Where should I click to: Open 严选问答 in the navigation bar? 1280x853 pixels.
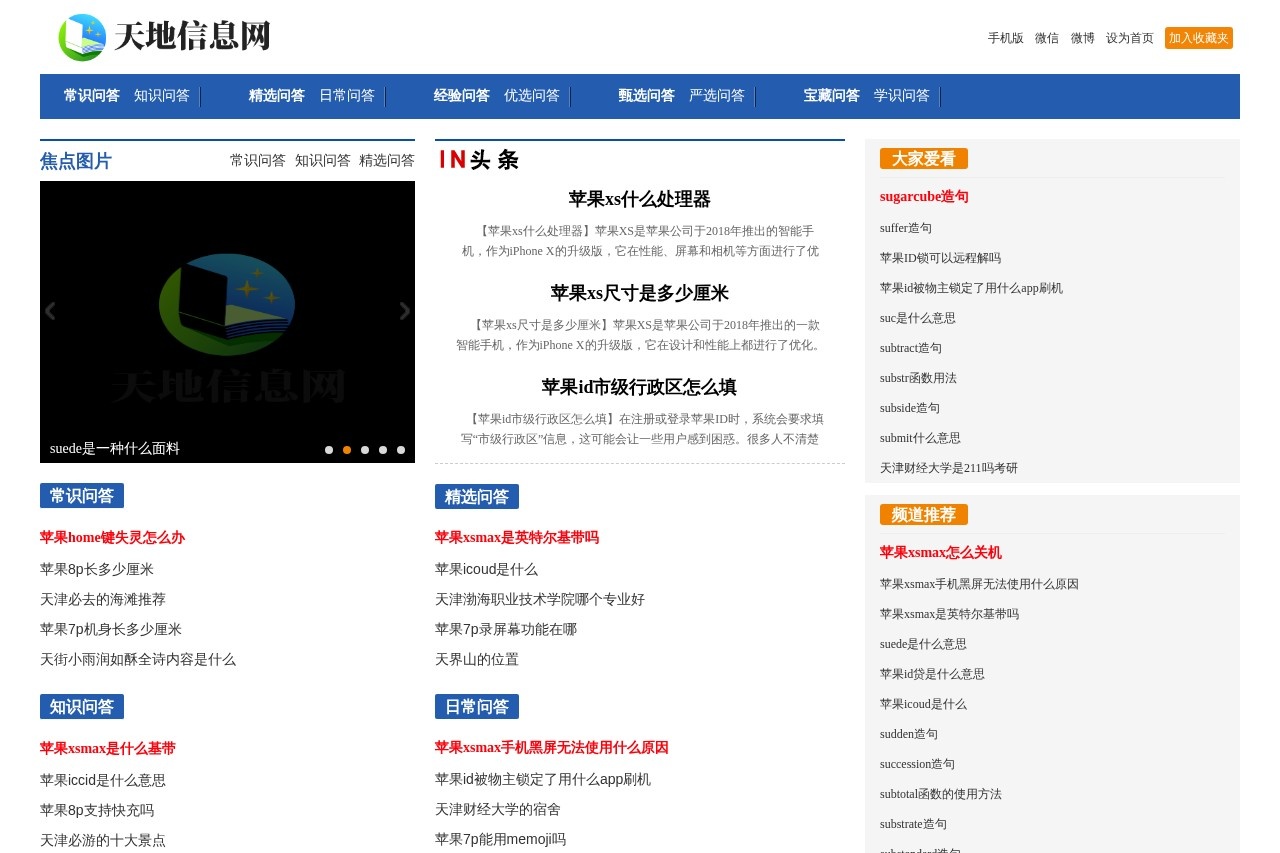(717, 96)
